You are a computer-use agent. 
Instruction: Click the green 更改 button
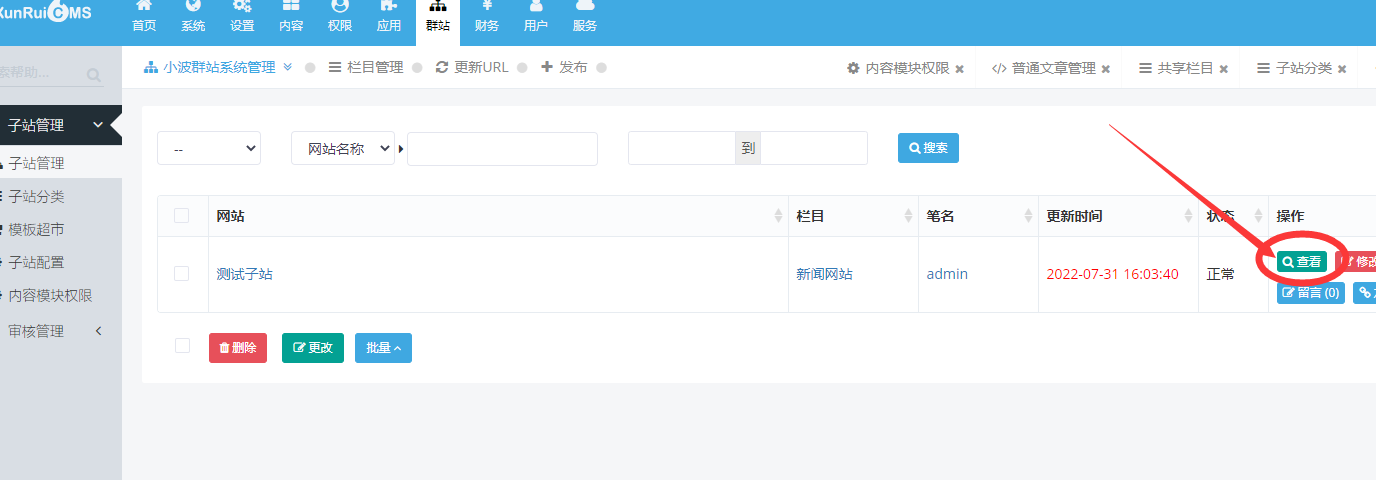(x=313, y=348)
